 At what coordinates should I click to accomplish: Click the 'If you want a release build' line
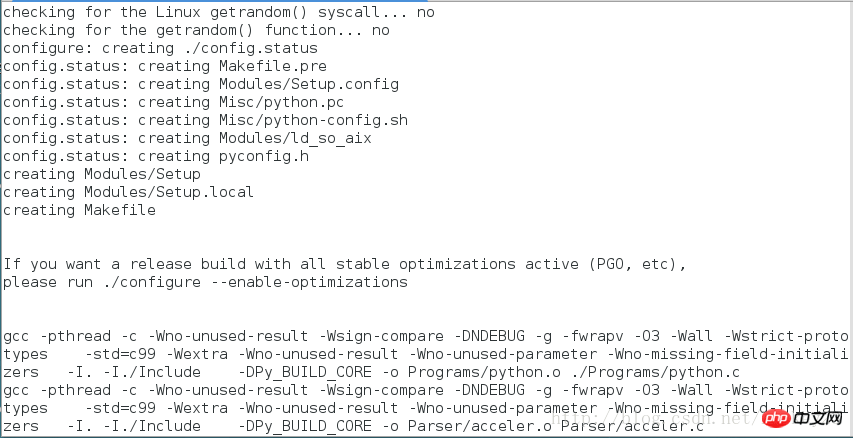pyautogui.click(x=345, y=264)
